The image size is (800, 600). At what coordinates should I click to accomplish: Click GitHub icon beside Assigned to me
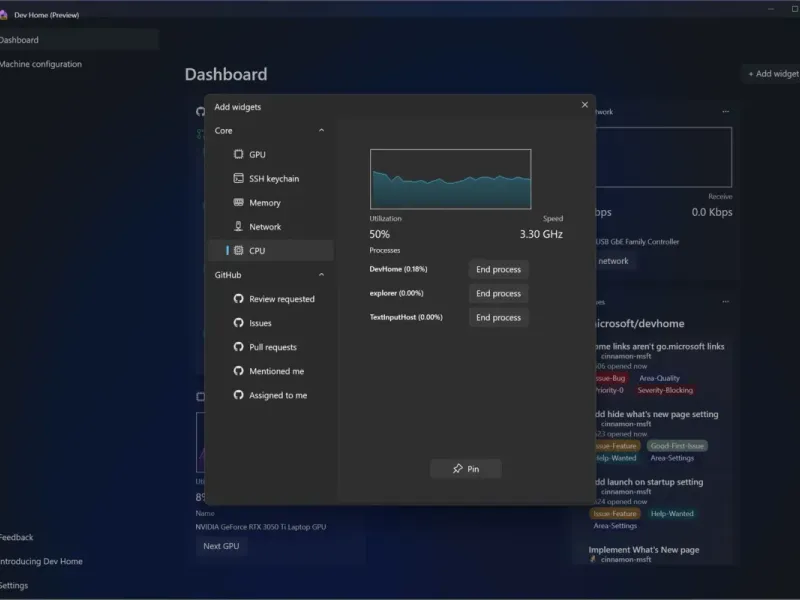tap(238, 394)
